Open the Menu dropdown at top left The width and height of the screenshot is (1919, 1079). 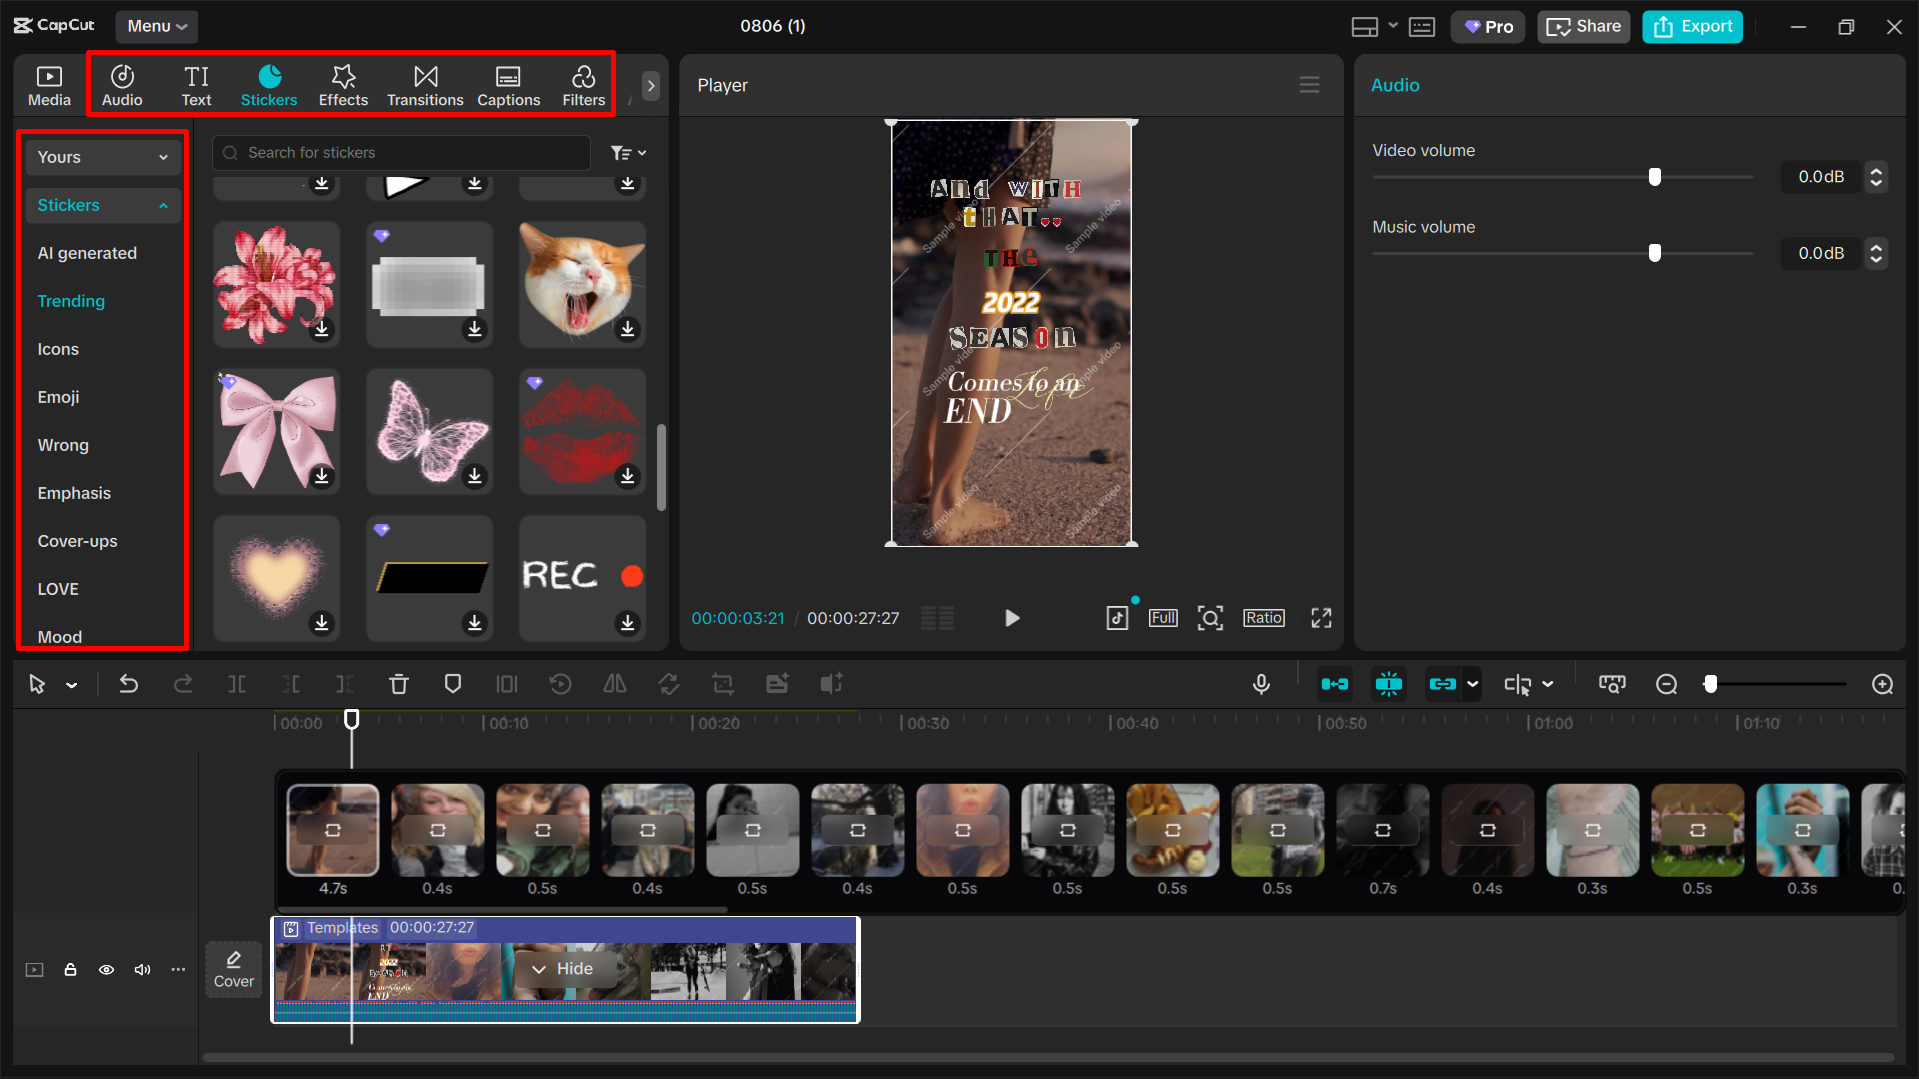[x=156, y=26]
